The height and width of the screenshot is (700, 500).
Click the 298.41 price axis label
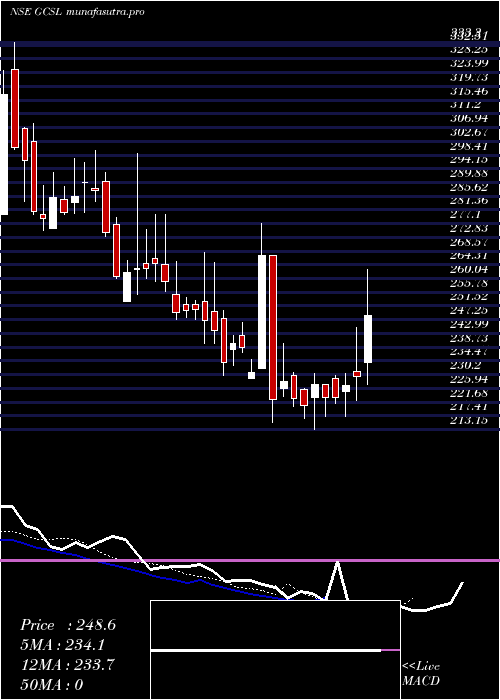coord(469,146)
